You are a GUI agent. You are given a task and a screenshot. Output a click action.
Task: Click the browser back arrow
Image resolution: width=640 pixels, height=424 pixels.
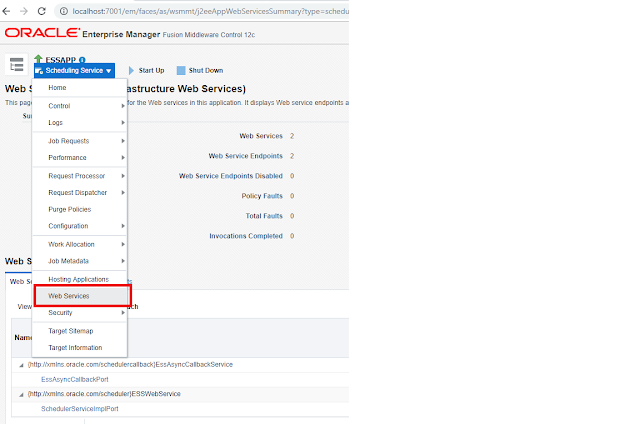(x=6, y=11)
